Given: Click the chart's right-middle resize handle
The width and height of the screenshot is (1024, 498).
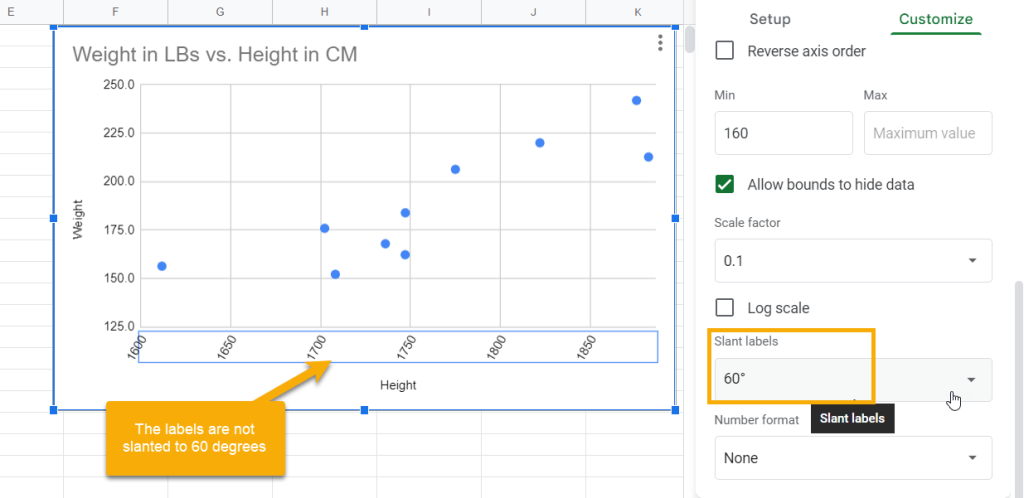Looking at the screenshot, I should 675,218.
